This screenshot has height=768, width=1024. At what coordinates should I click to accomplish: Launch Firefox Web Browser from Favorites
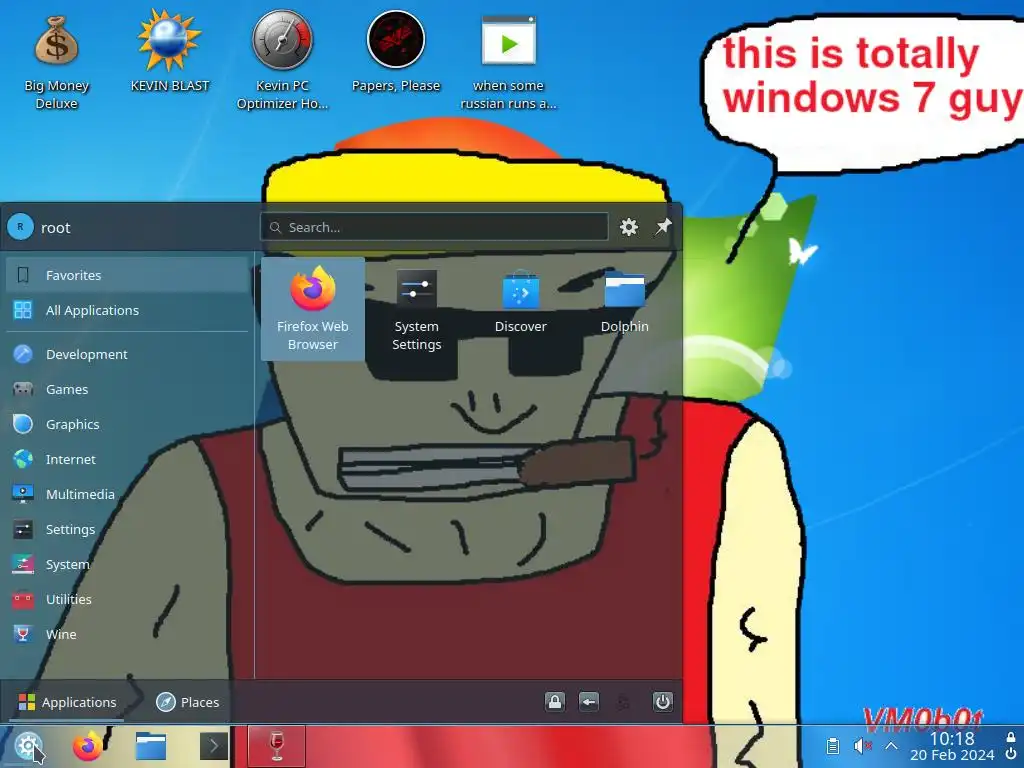pos(313,309)
